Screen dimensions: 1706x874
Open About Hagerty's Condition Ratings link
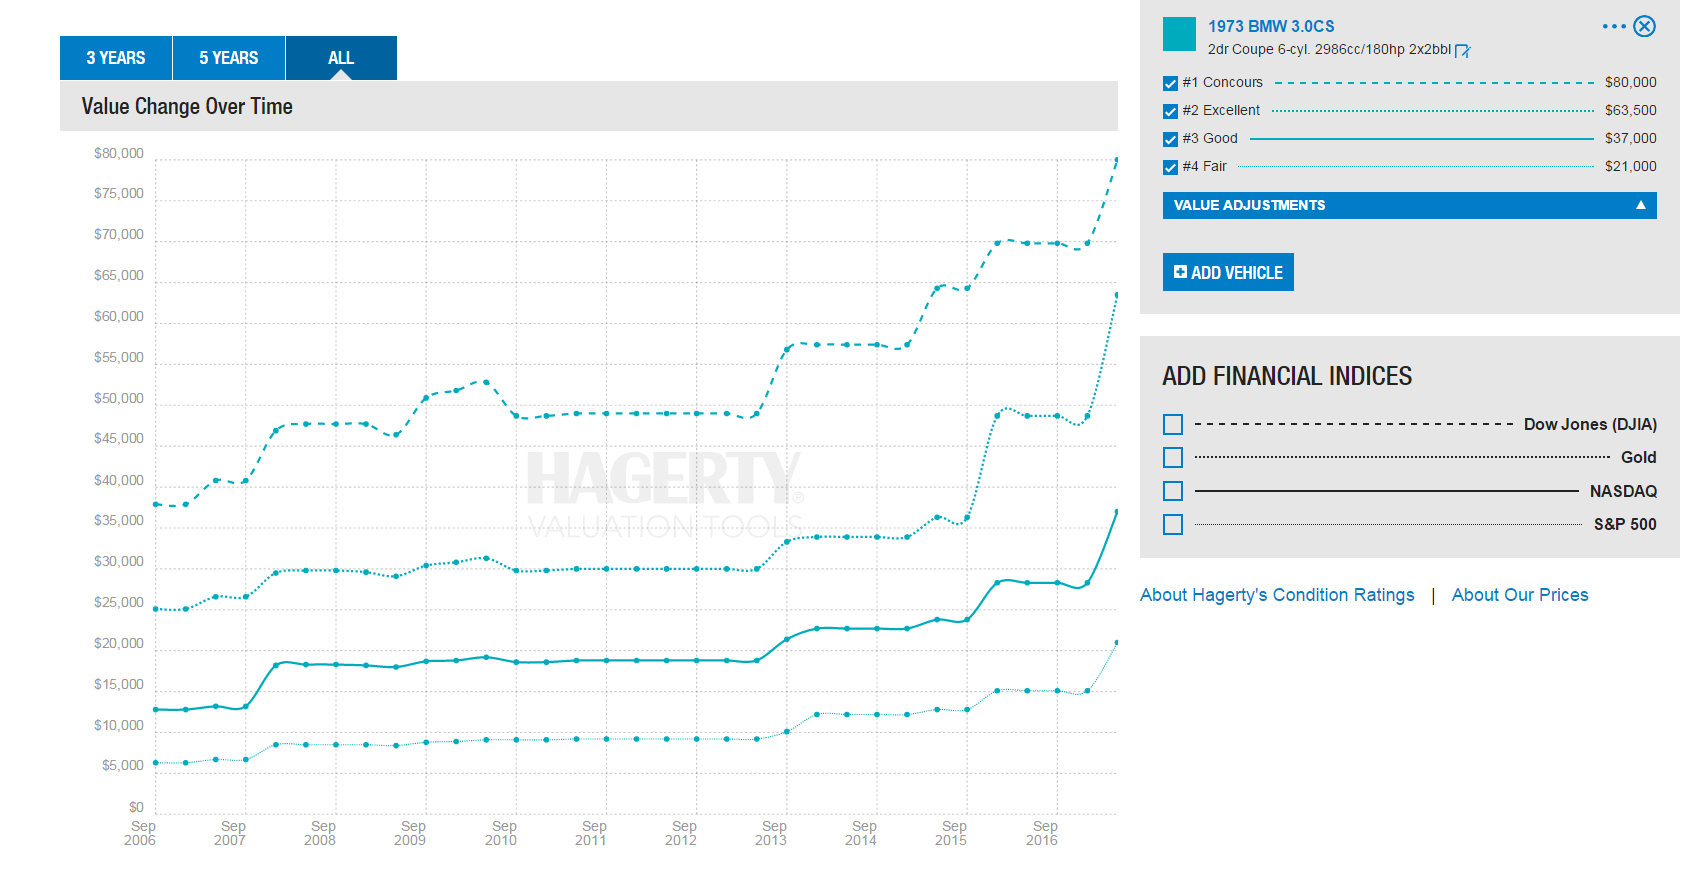[1277, 595]
